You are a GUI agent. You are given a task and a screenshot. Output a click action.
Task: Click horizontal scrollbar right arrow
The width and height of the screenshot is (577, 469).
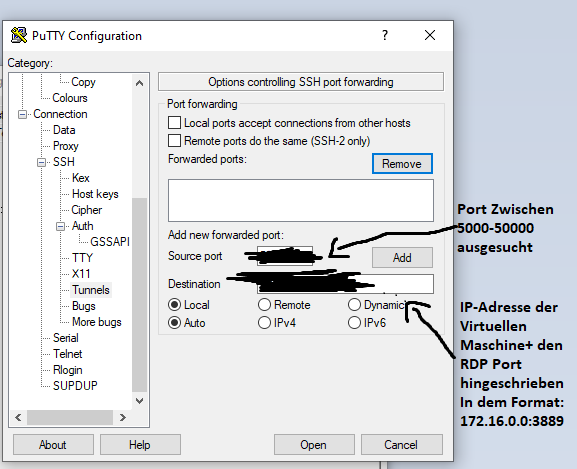pos(123,417)
